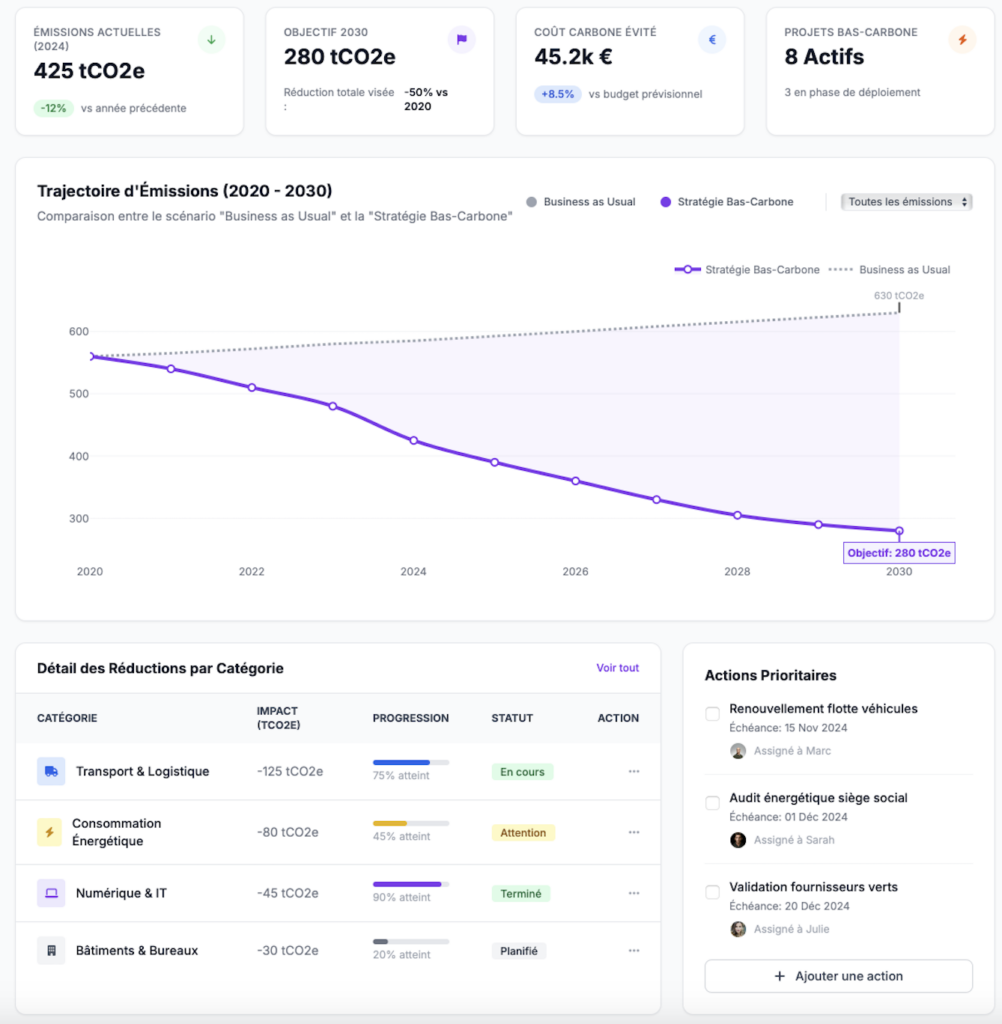
Task: Click the euro icon on Coût Carbone Évité card
Action: (x=712, y=40)
